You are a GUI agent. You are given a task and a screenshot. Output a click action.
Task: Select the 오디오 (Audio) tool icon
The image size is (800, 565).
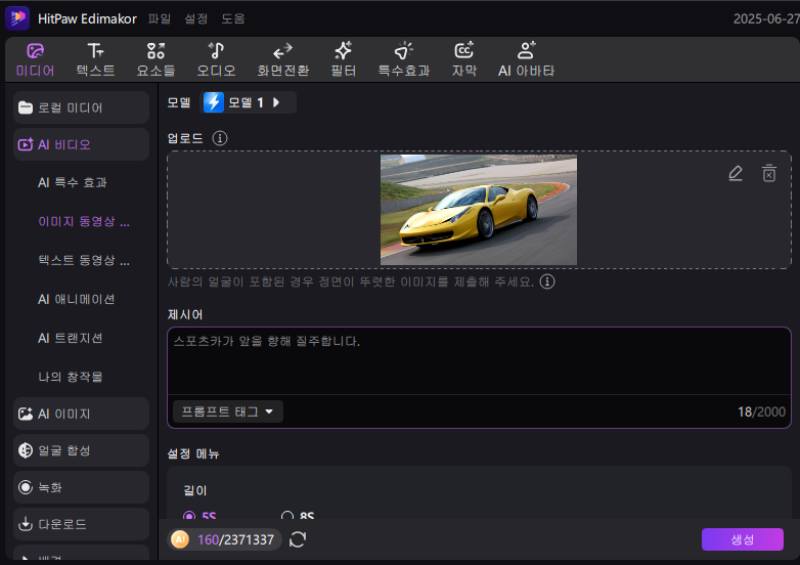coord(216,59)
